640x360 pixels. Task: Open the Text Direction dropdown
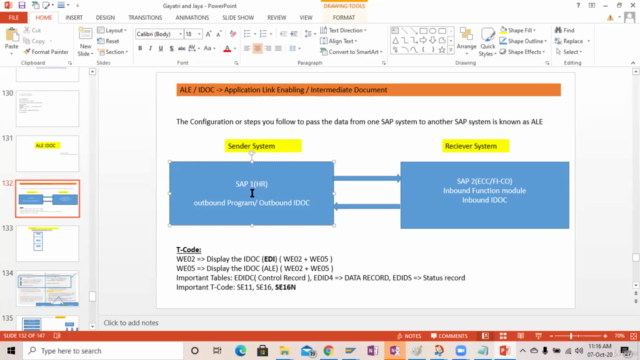[343, 30]
